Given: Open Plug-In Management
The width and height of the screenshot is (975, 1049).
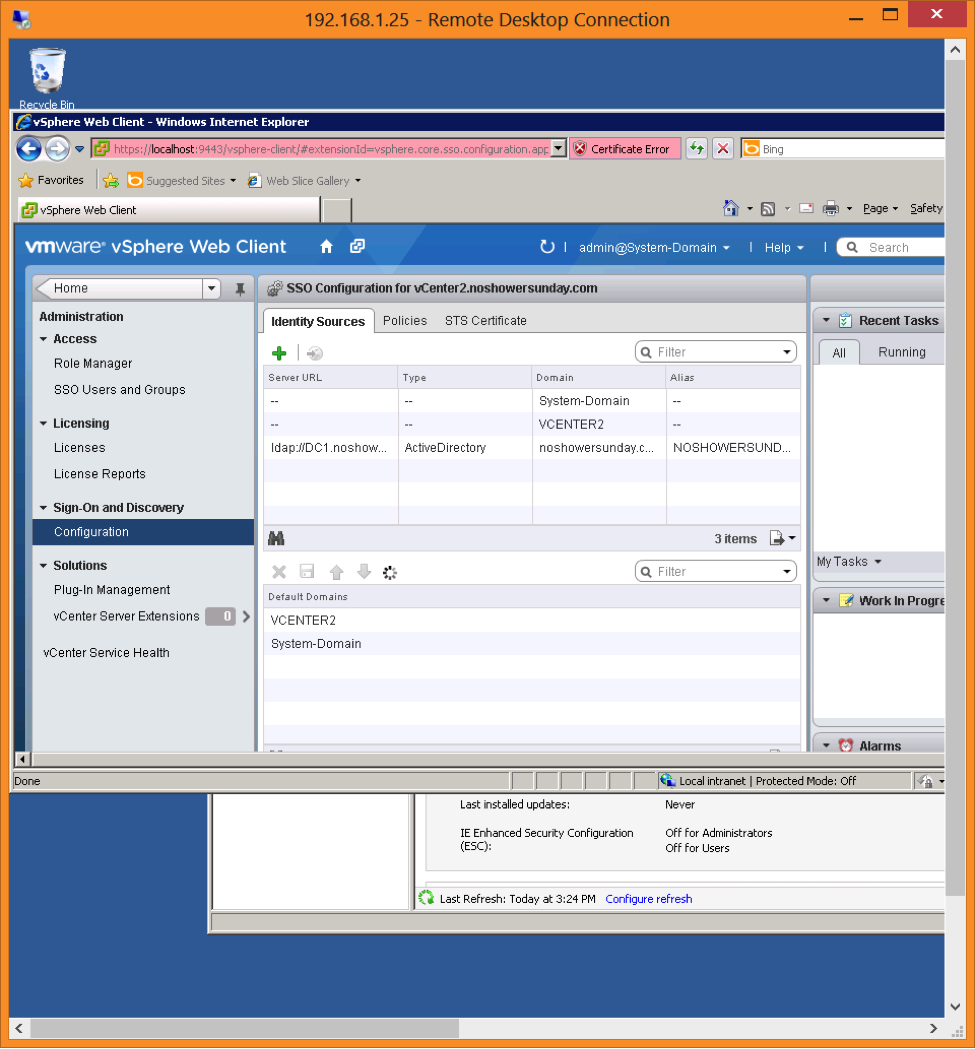Looking at the screenshot, I should point(112,589).
